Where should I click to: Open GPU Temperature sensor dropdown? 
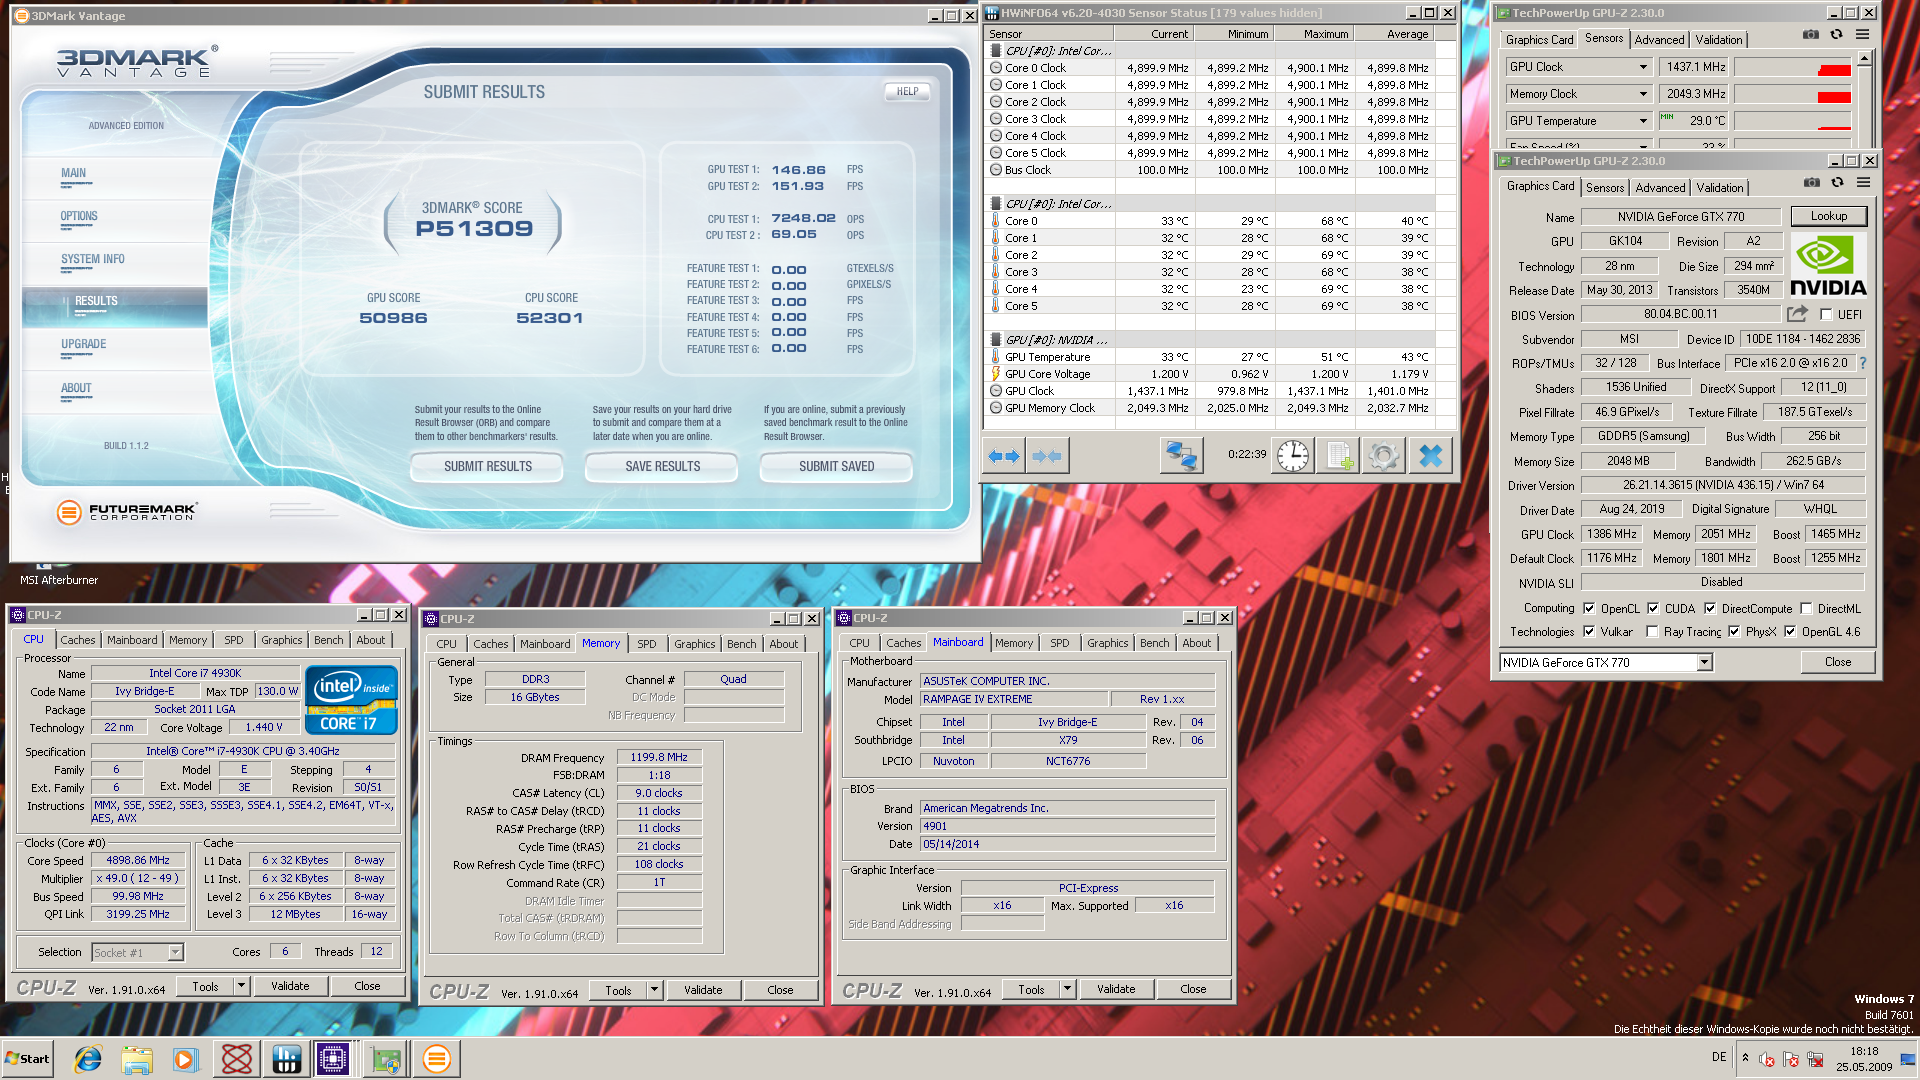(1643, 121)
